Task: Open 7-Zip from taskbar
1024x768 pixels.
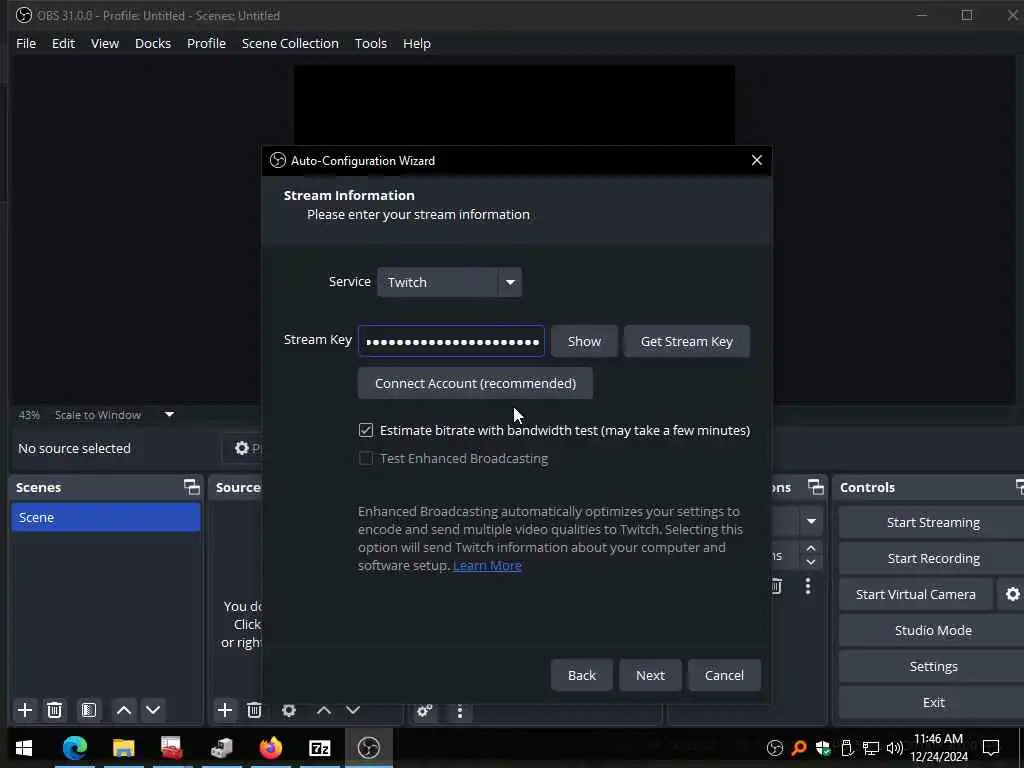Action: tap(319, 748)
